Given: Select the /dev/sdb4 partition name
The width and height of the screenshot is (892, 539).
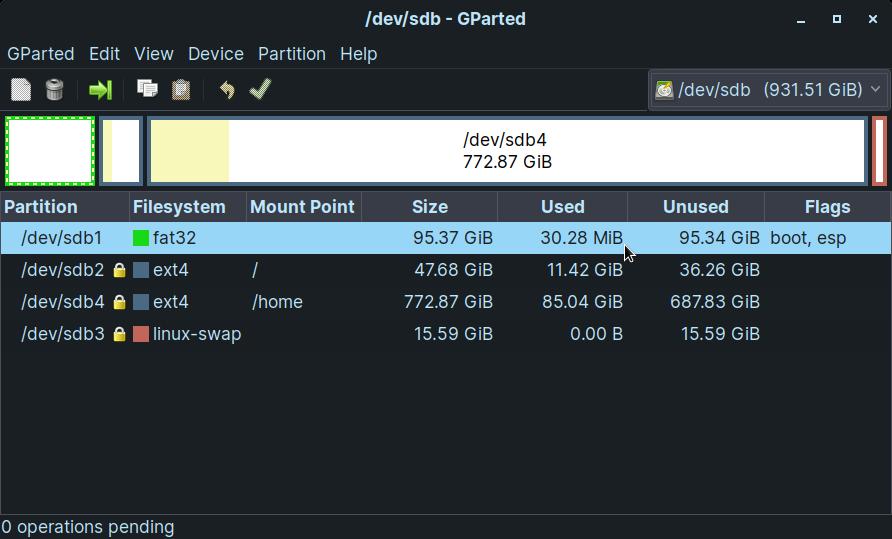Looking at the screenshot, I should (x=63, y=302).
